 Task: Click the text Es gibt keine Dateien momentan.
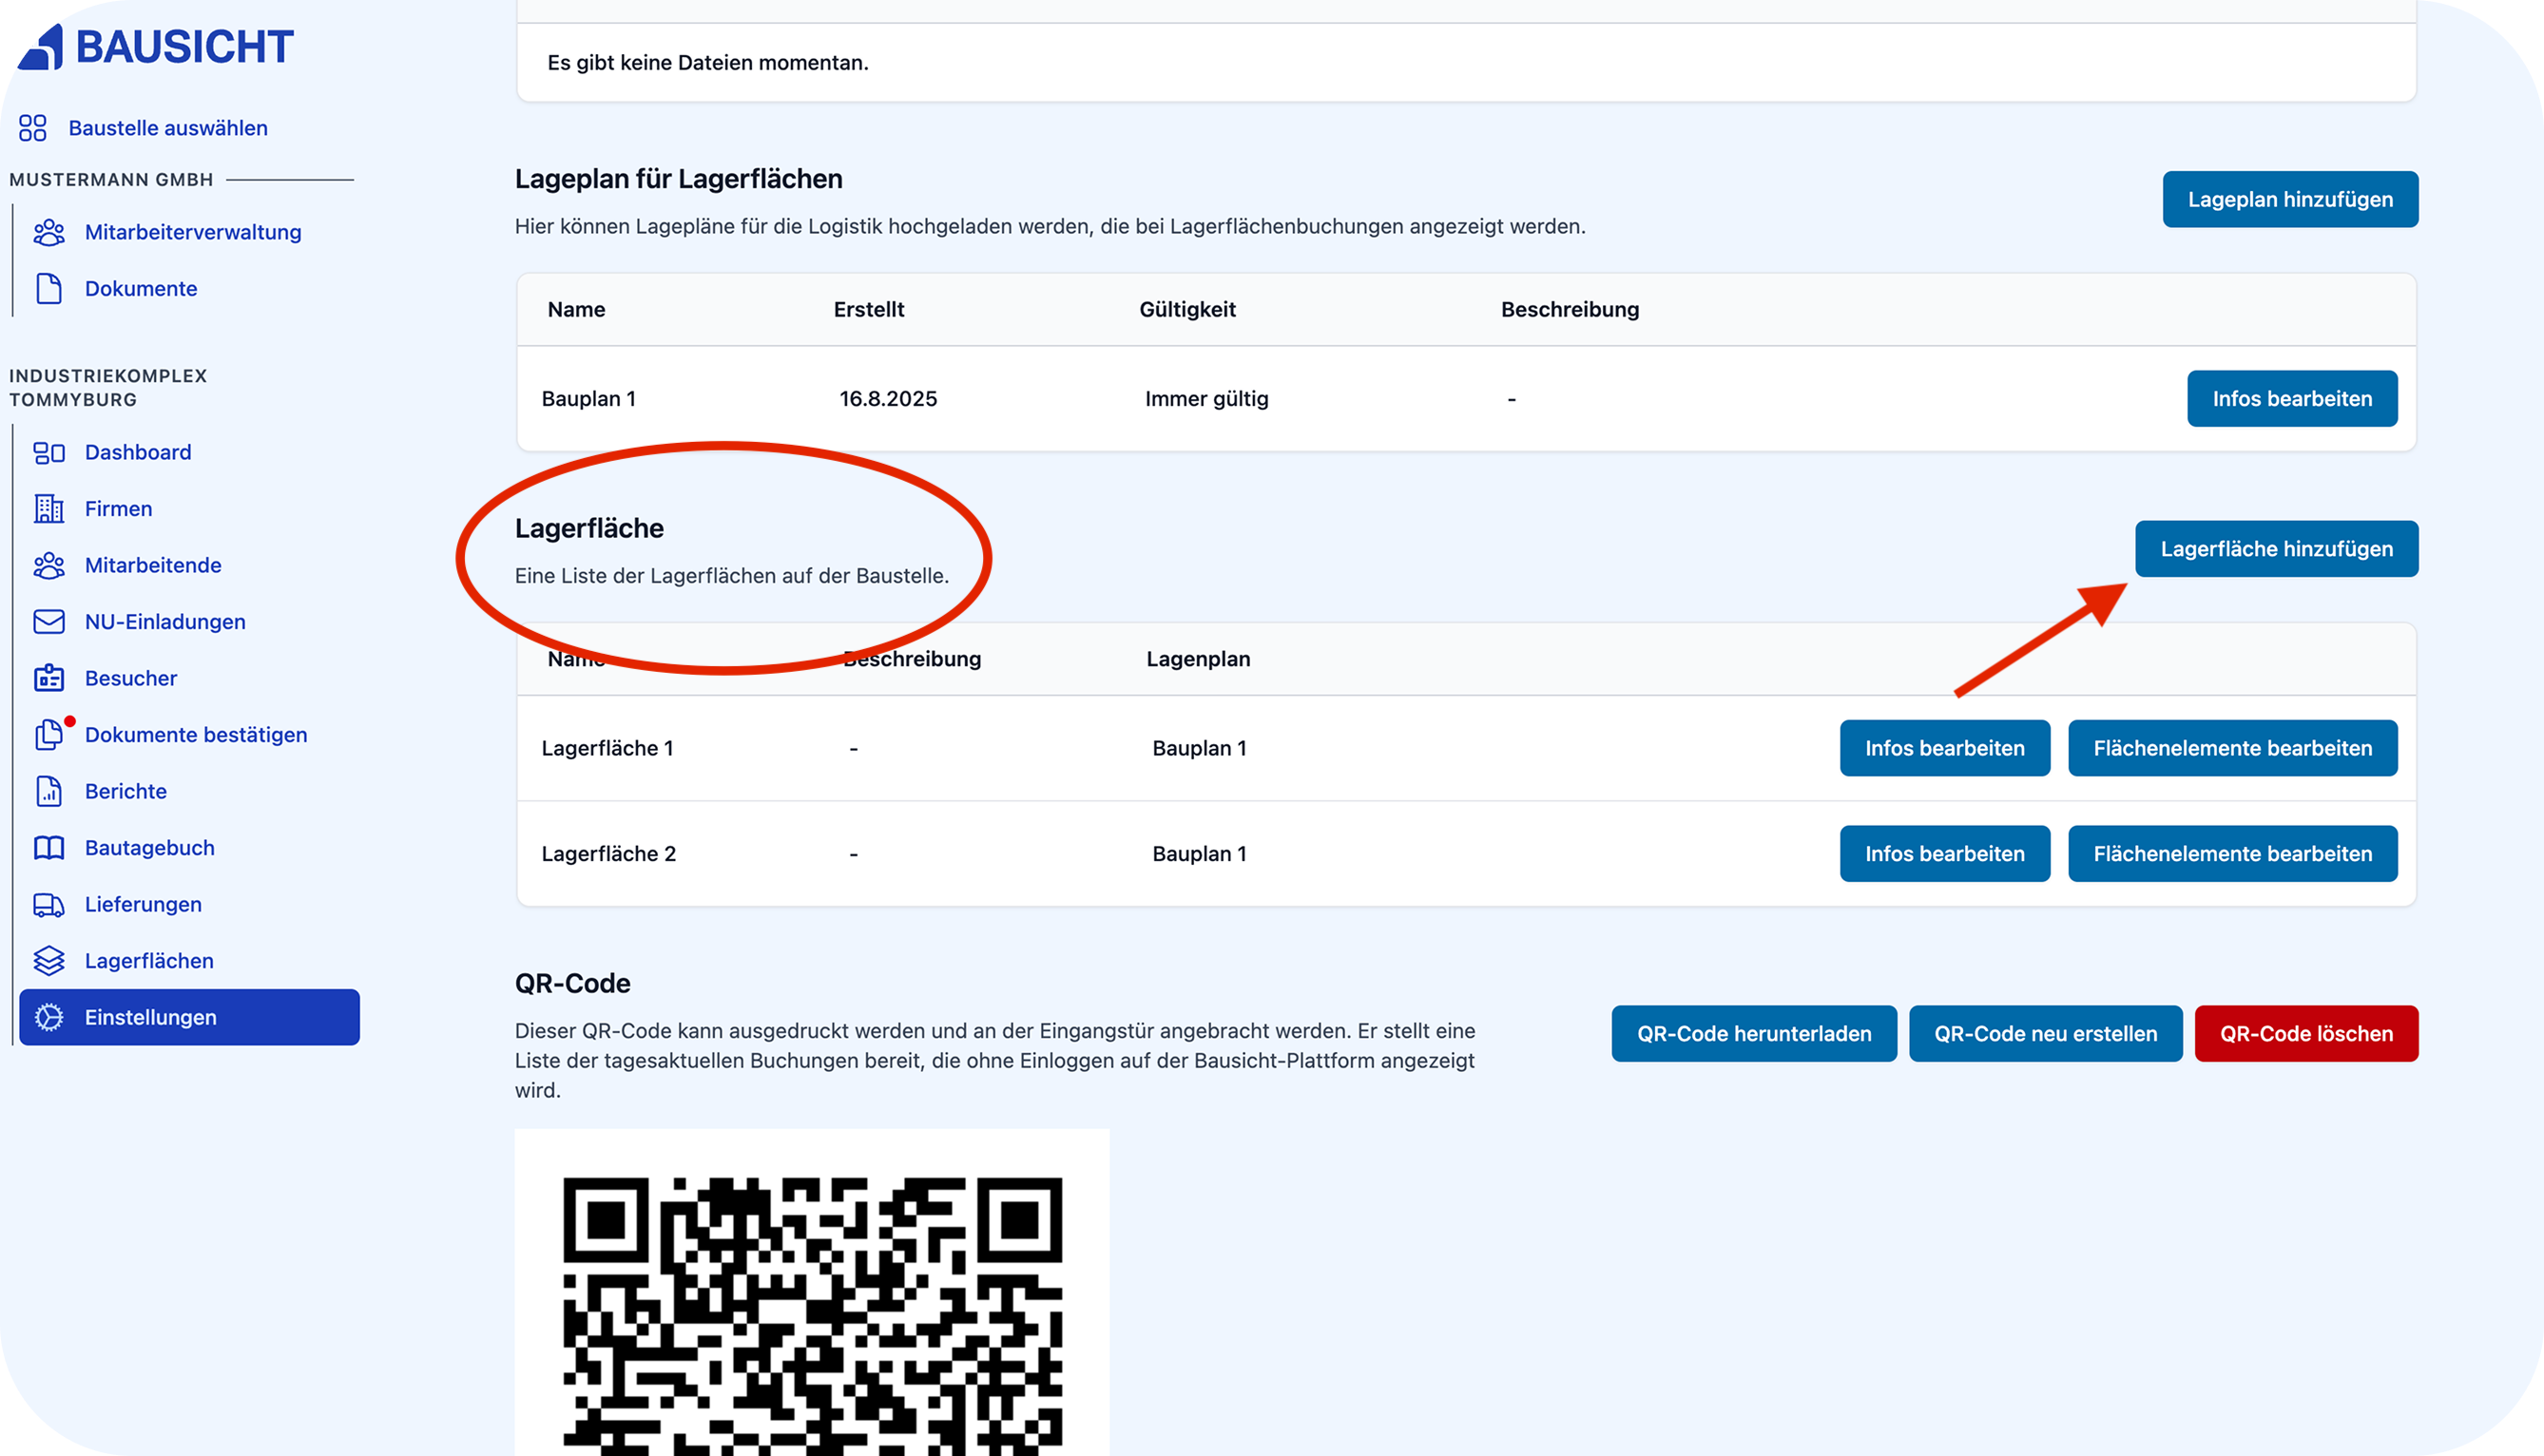pyautogui.click(x=708, y=62)
